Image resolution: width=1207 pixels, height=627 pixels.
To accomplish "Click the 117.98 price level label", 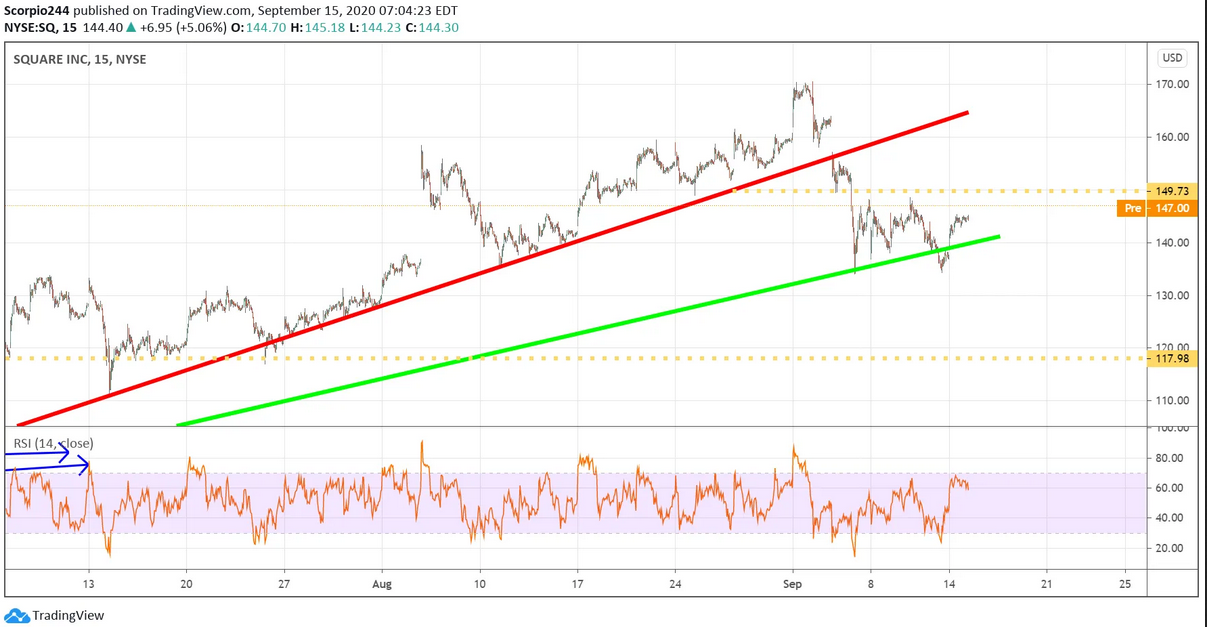I will (x=1174, y=359).
